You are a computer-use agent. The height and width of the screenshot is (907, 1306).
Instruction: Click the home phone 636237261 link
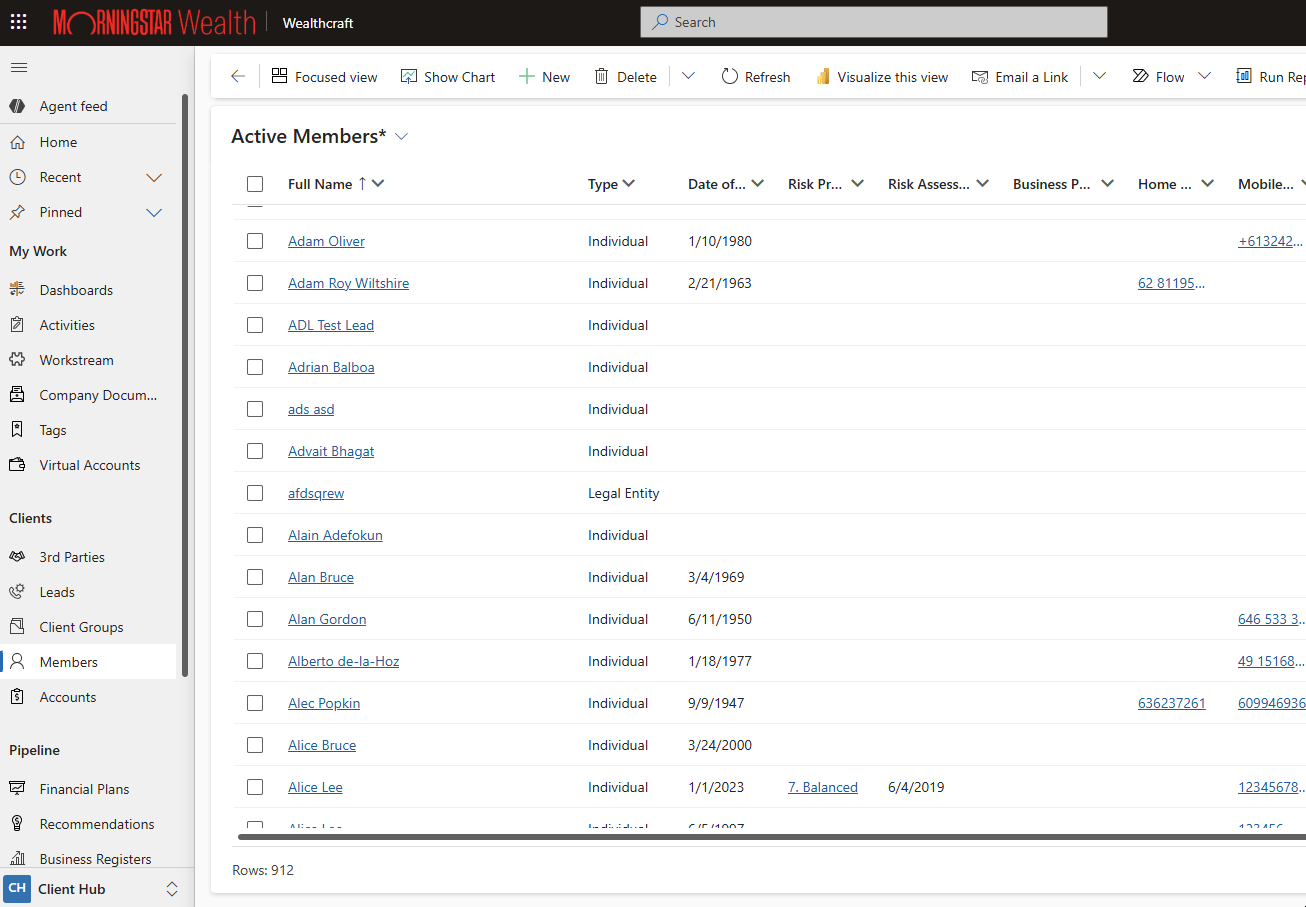click(x=1172, y=703)
